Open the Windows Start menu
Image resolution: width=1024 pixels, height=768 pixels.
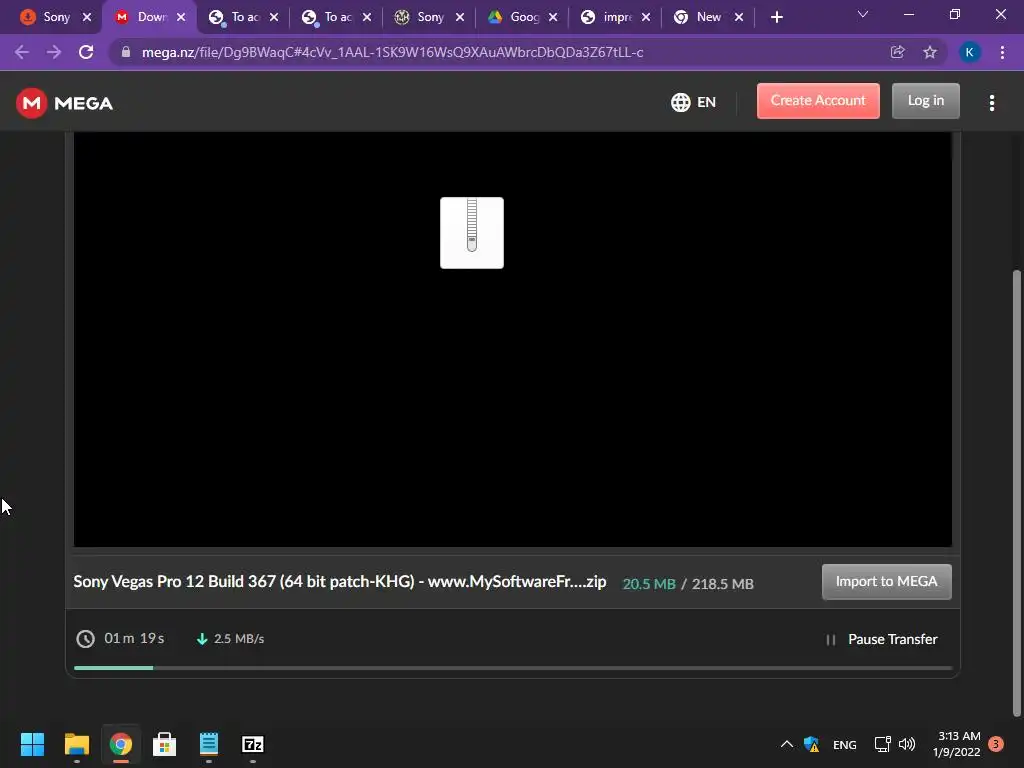point(32,744)
